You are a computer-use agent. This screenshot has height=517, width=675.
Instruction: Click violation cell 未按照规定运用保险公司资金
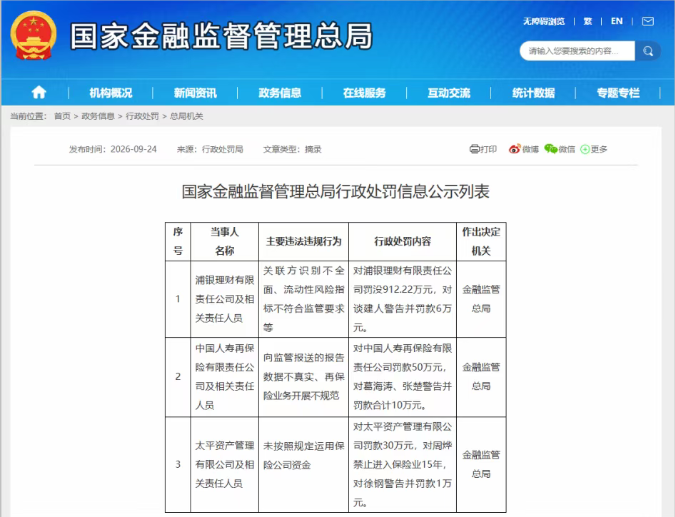[x=303, y=464]
